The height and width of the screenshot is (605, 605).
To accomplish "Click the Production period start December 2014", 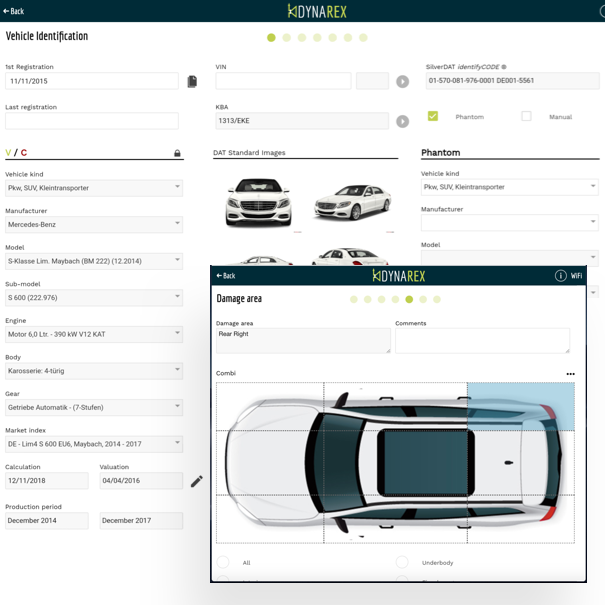I will 47,521.
